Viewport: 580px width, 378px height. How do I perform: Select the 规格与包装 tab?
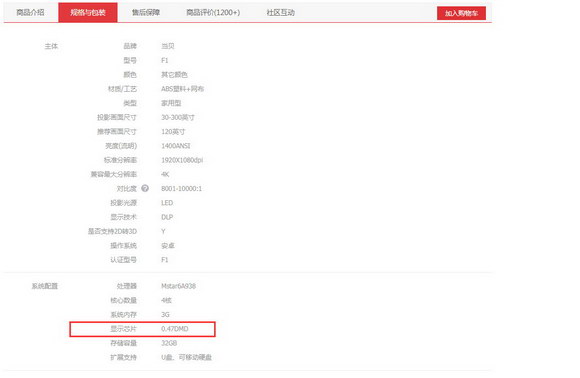[x=88, y=13]
